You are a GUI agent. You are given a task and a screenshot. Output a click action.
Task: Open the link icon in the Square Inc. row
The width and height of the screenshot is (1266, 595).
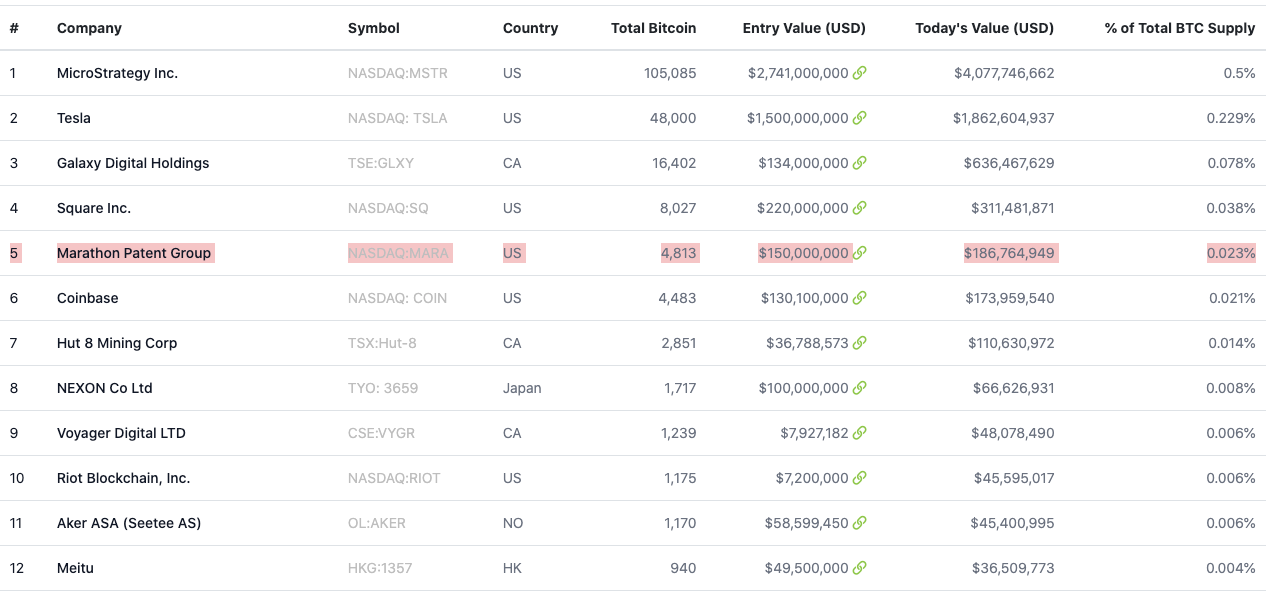(859, 208)
